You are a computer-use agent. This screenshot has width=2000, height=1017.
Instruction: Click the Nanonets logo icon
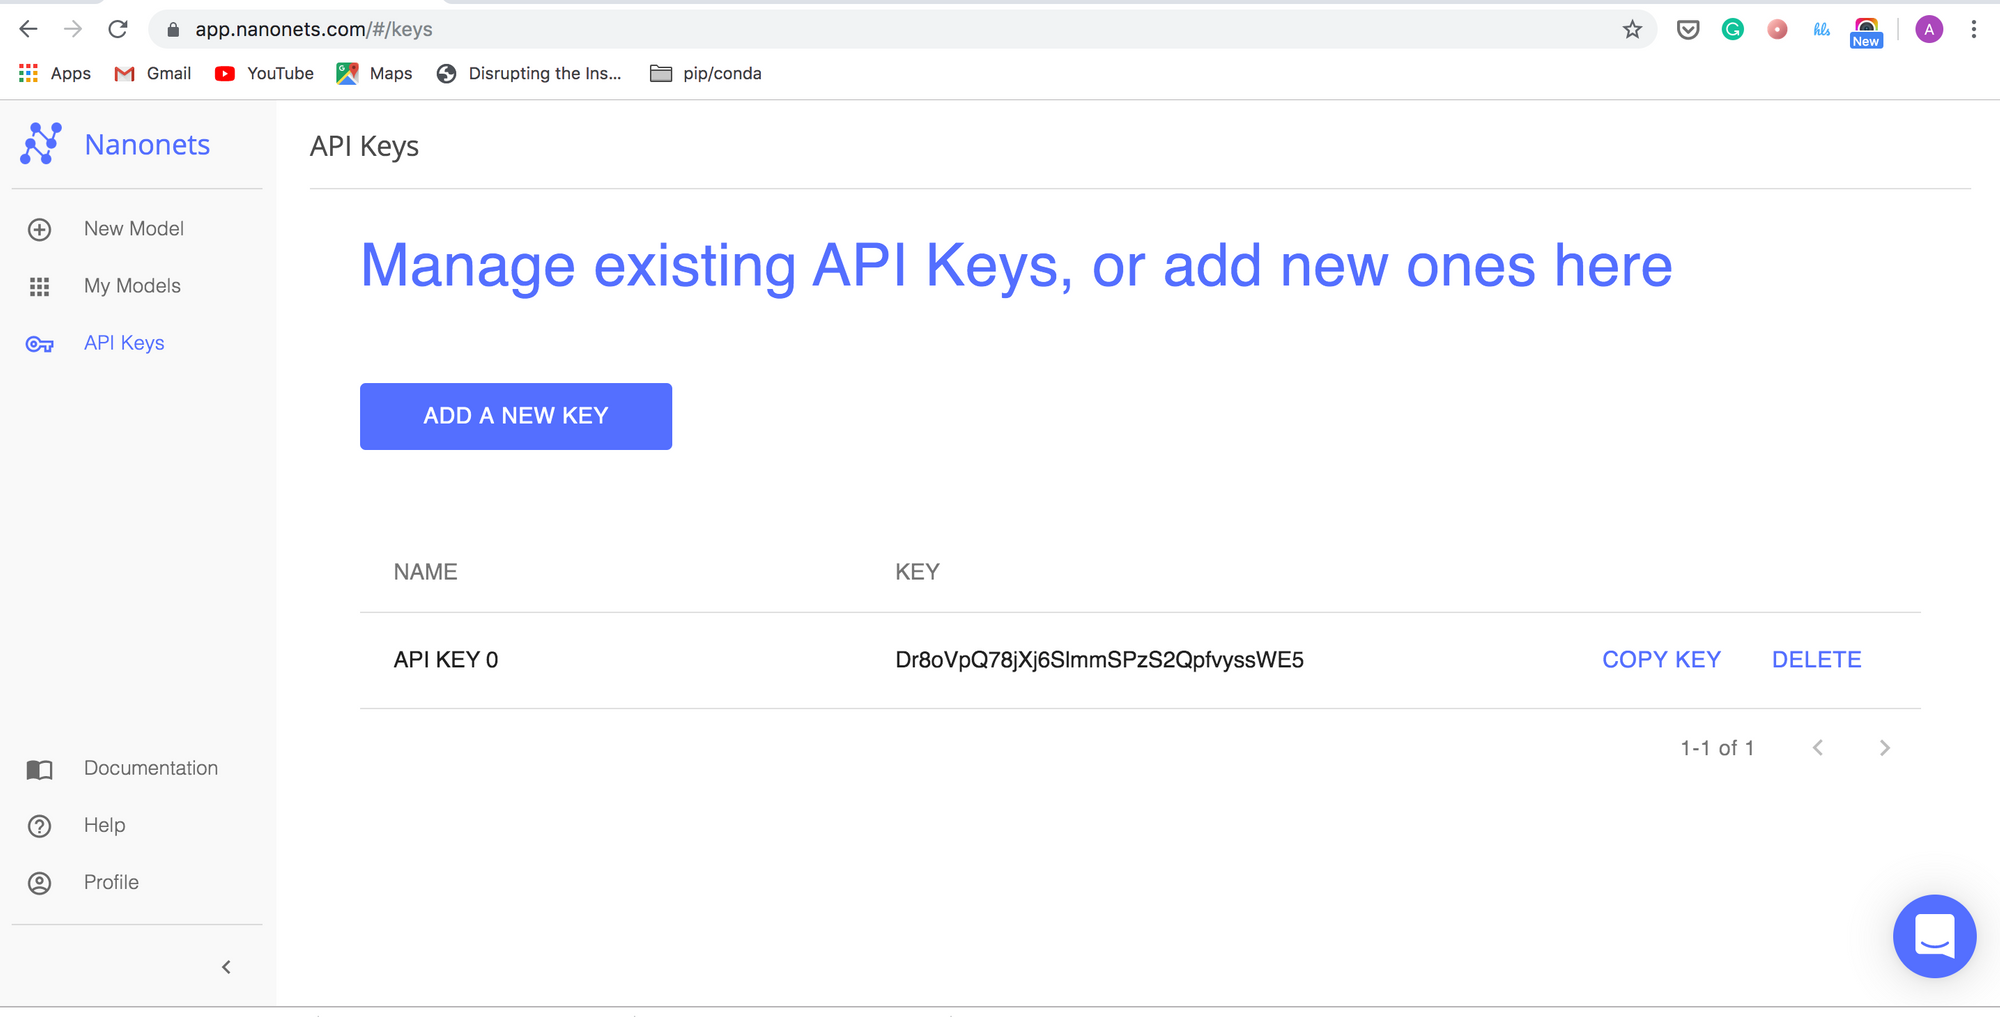click(x=41, y=144)
